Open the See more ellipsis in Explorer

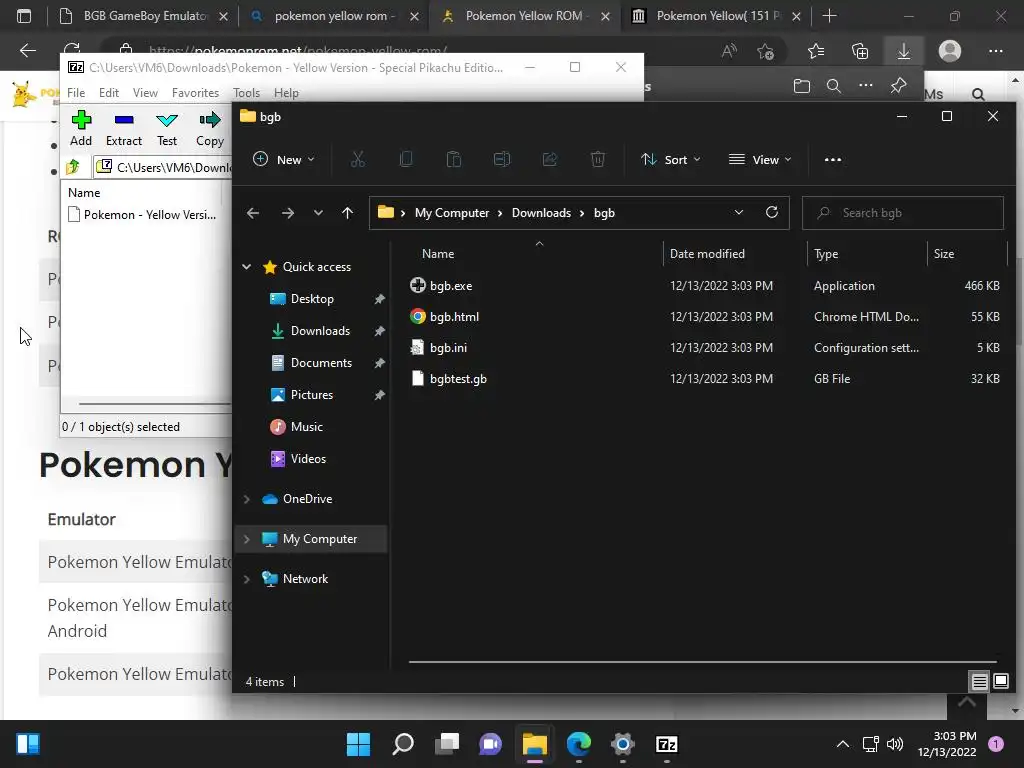(833, 159)
